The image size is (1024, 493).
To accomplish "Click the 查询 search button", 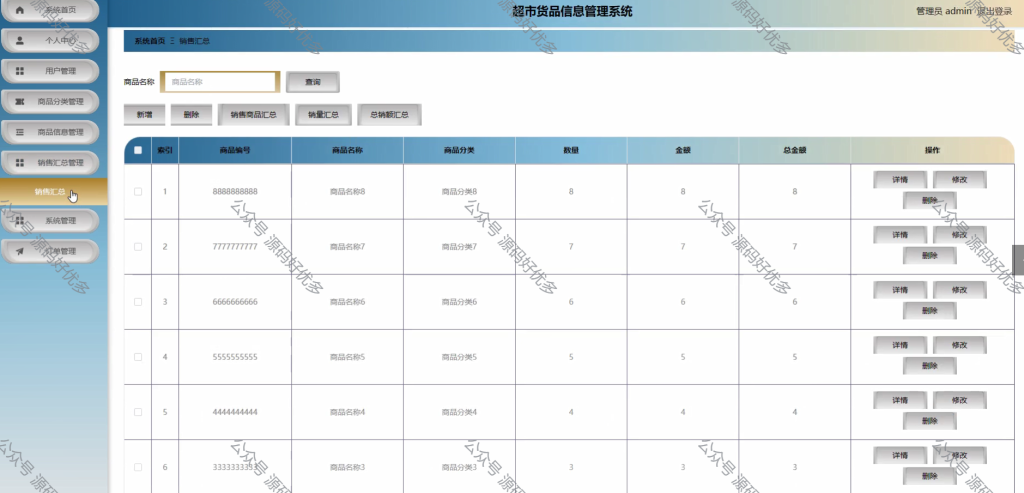I will pos(313,82).
